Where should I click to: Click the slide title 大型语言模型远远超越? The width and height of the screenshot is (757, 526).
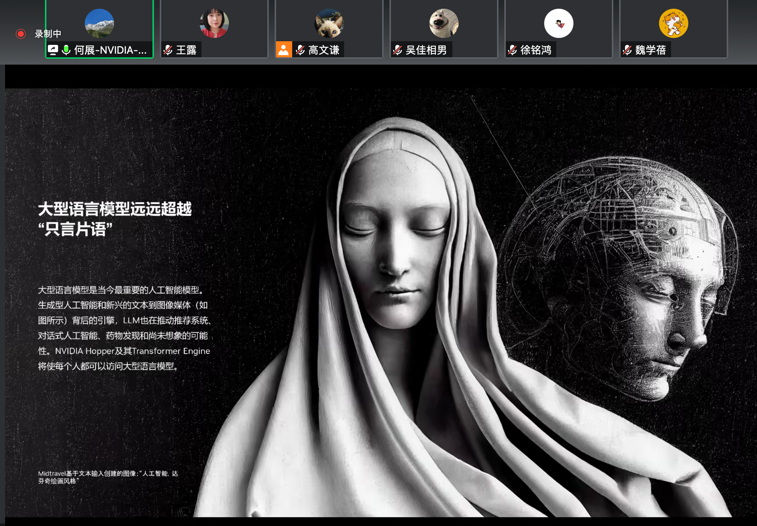114,209
